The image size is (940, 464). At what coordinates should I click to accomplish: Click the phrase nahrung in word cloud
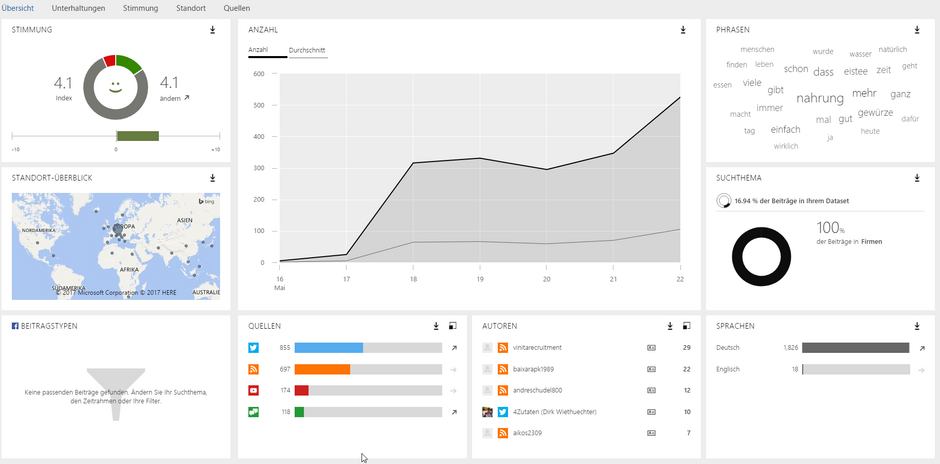coord(820,98)
